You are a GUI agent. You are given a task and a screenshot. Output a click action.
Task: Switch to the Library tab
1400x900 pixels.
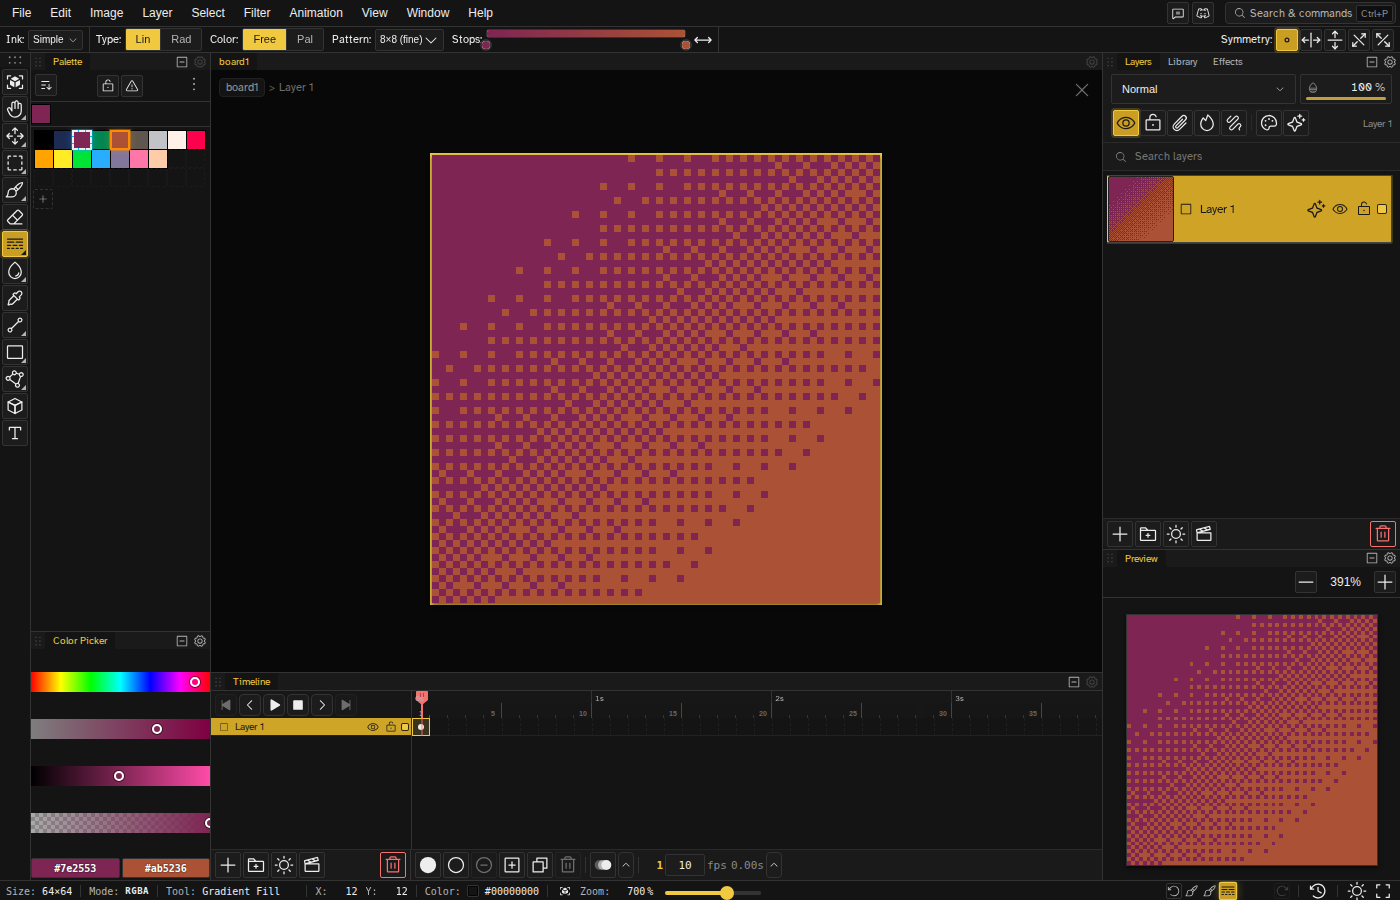click(1182, 62)
